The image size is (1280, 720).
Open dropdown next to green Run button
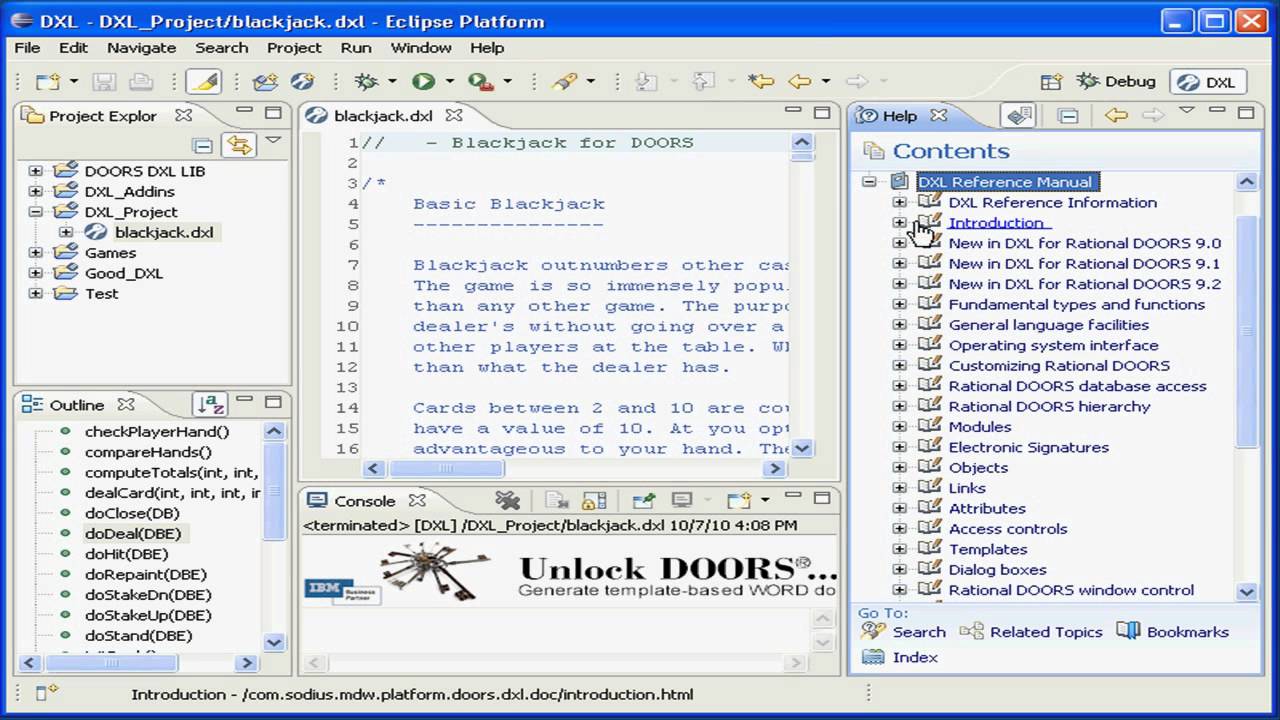(x=449, y=82)
